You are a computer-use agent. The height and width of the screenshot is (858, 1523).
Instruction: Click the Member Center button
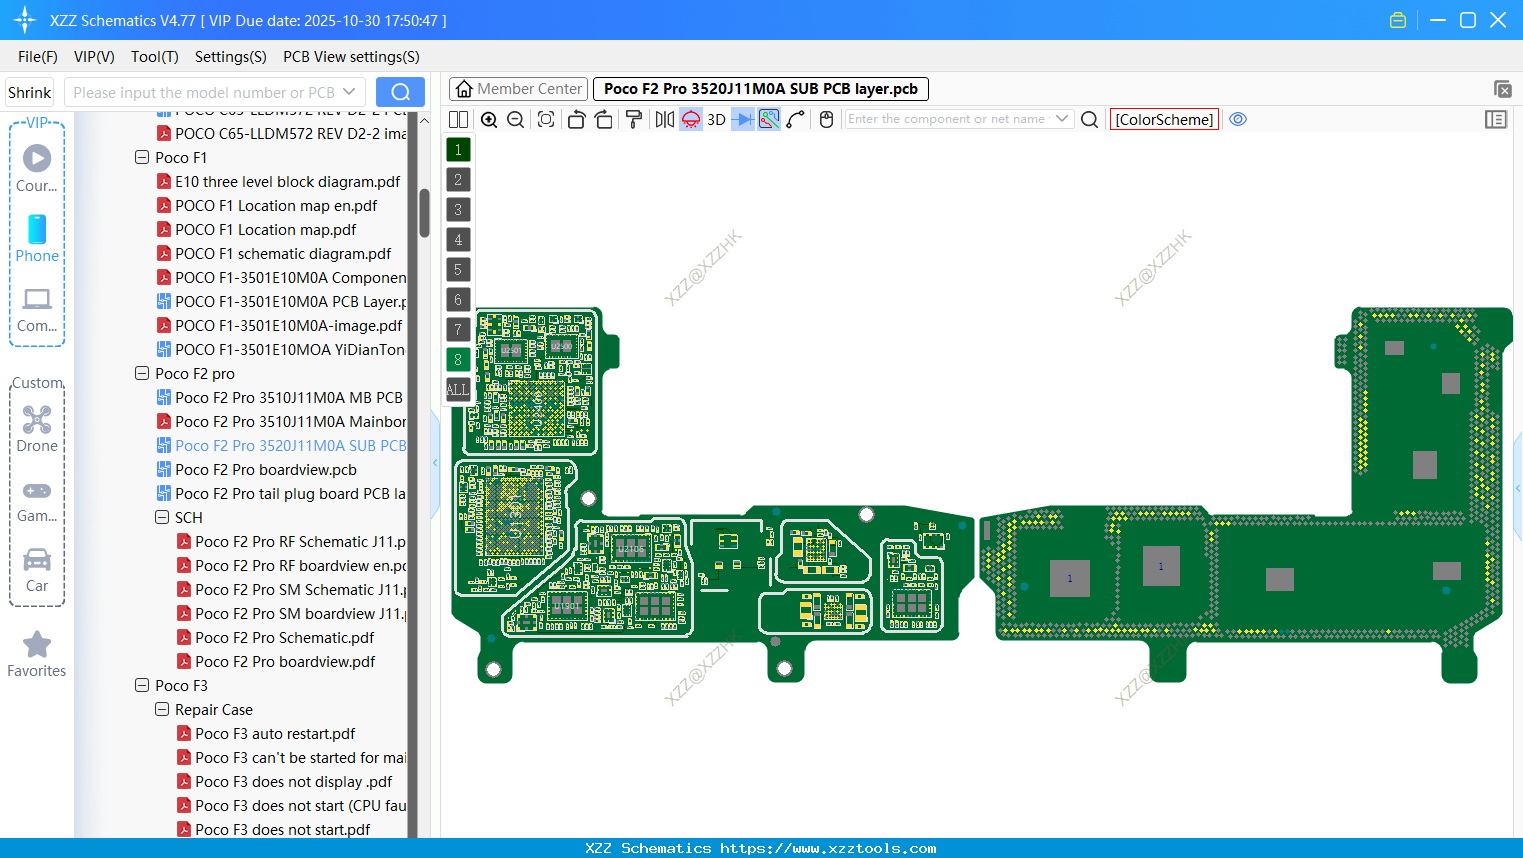517,88
